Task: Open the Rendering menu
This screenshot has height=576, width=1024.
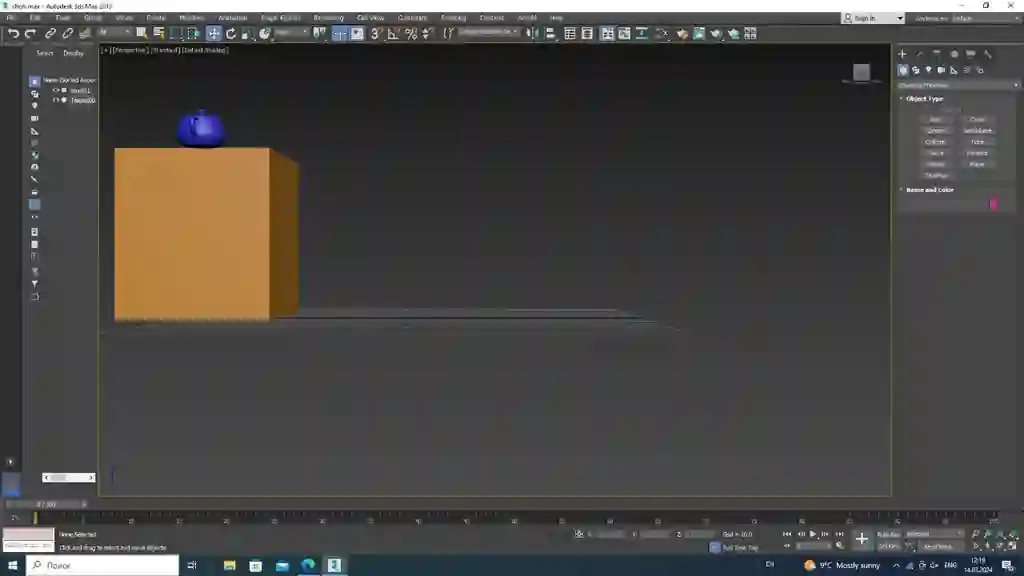Action: (328, 18)
